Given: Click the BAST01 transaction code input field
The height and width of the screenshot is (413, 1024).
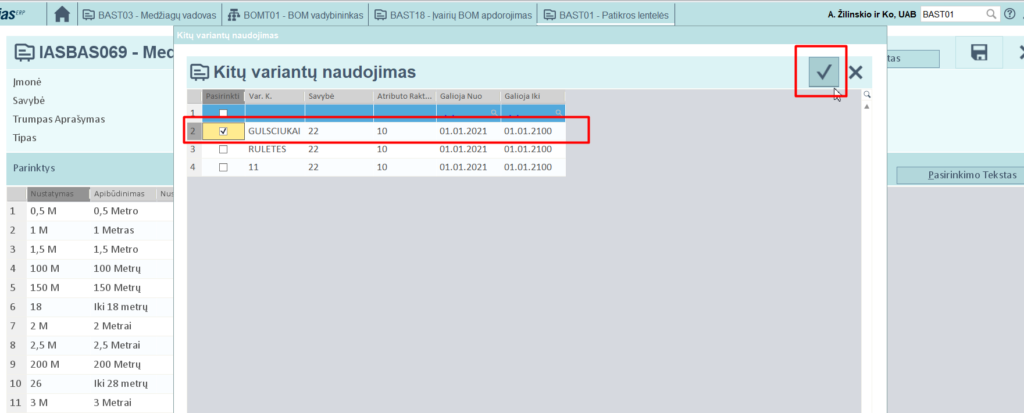Looking at the screenshot, I should pos(950,15).
